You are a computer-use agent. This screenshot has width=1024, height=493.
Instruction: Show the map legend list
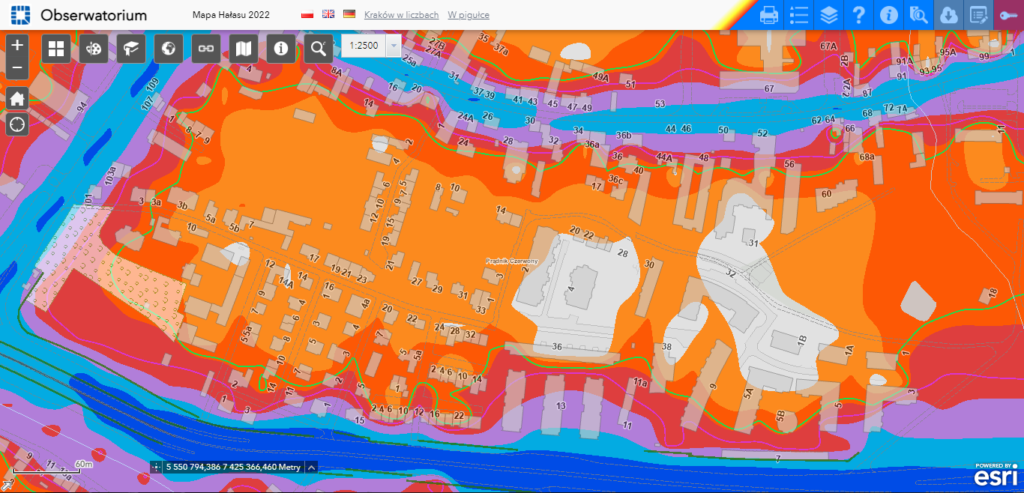[x=799, y=15]
